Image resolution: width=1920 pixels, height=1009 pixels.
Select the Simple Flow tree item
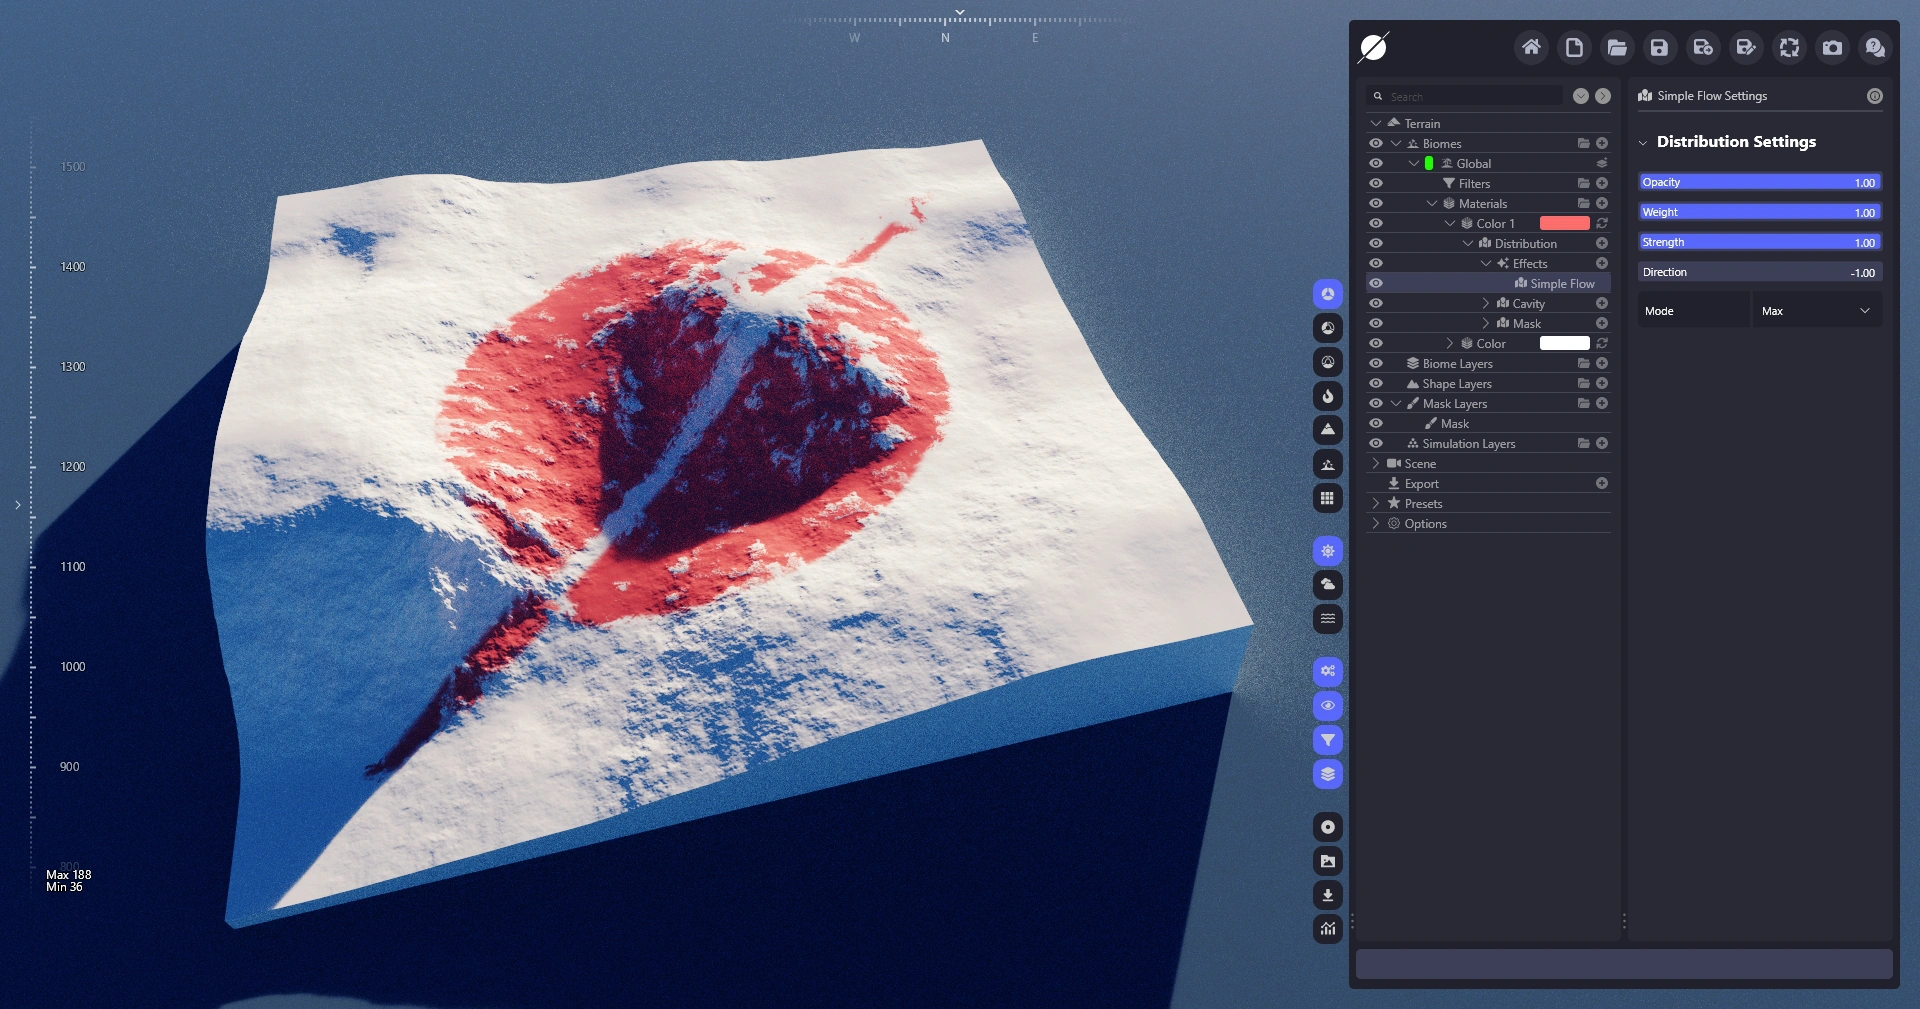tap(1562, 283)
